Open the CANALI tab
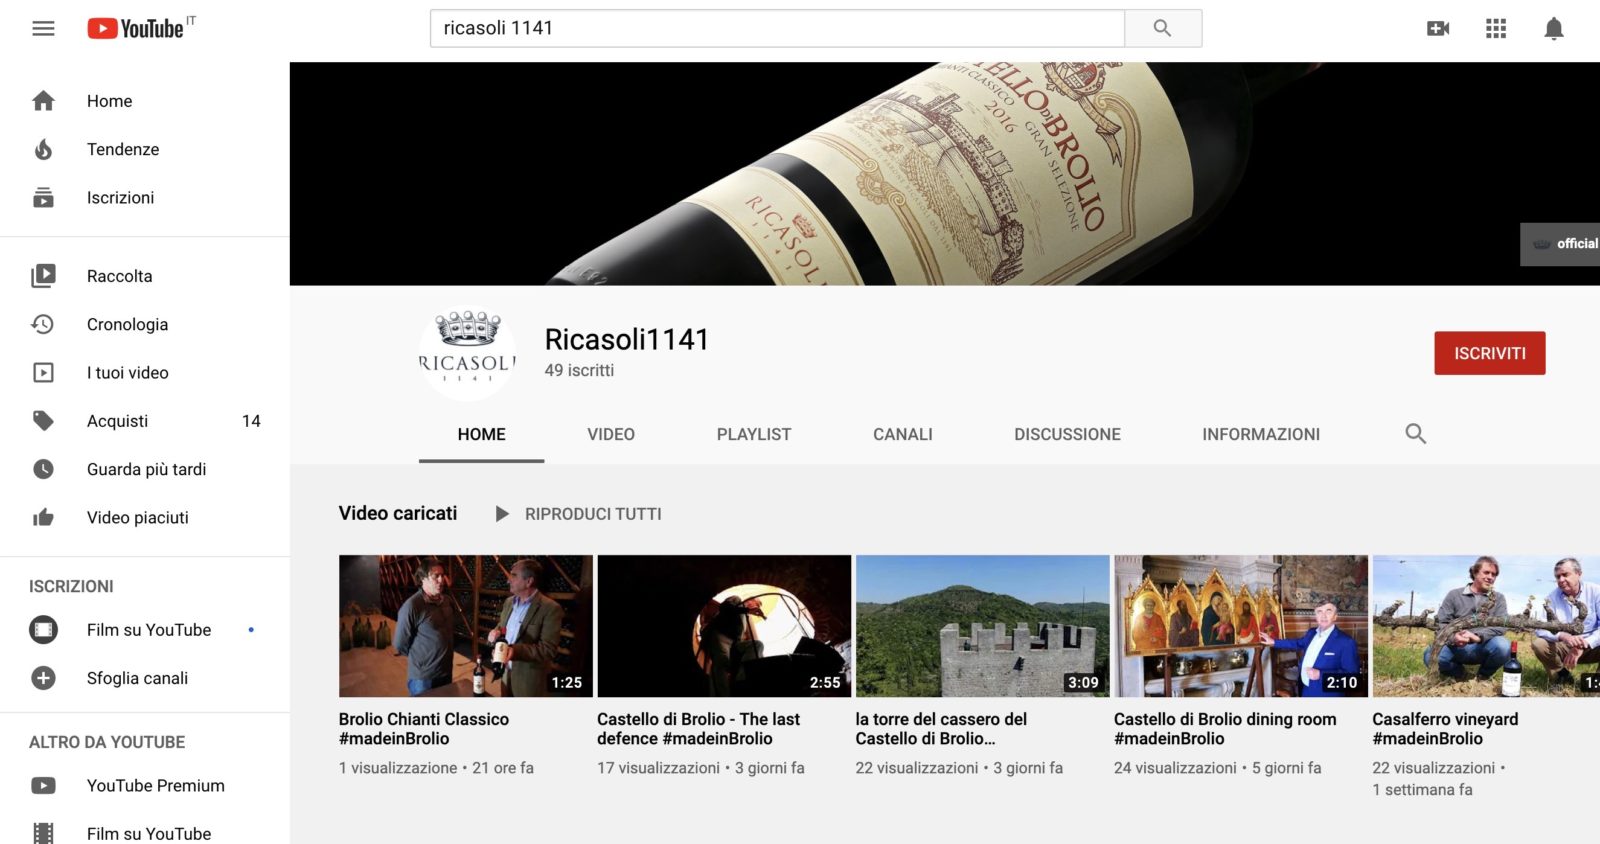Screen dimensions: 1600x844 [903, 434]
